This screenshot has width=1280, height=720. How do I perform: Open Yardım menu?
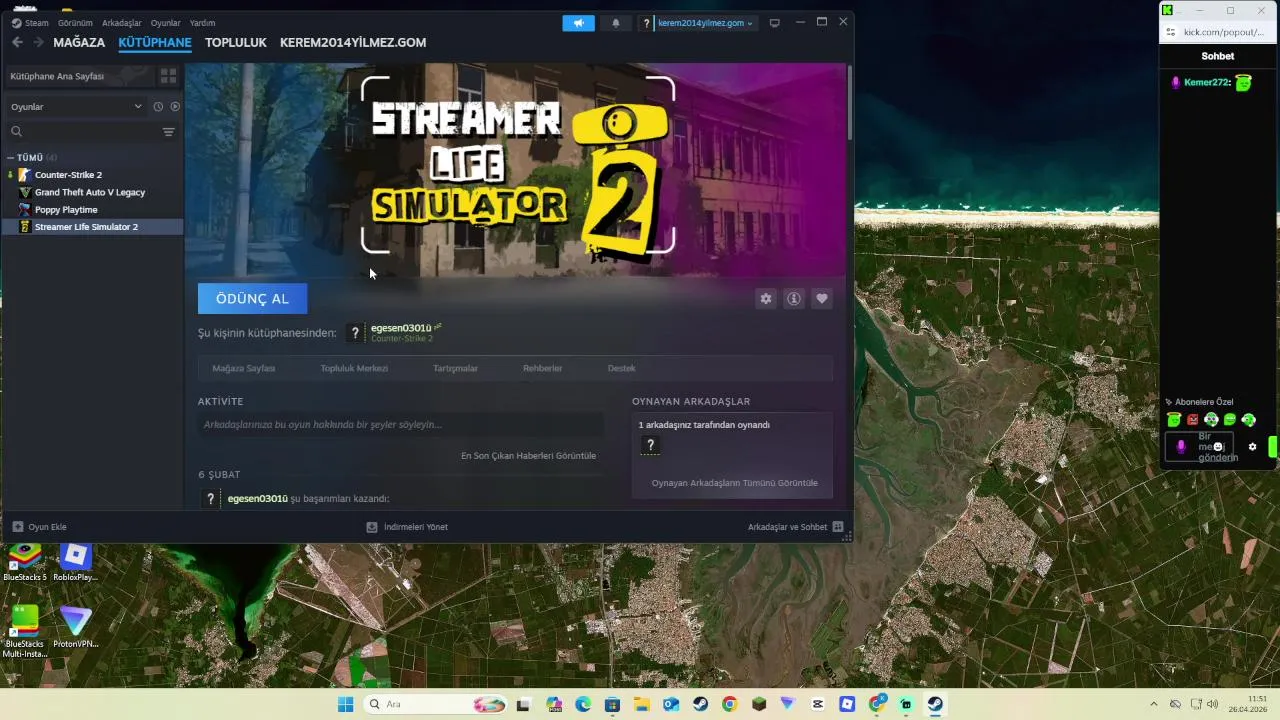coord(202,23)
